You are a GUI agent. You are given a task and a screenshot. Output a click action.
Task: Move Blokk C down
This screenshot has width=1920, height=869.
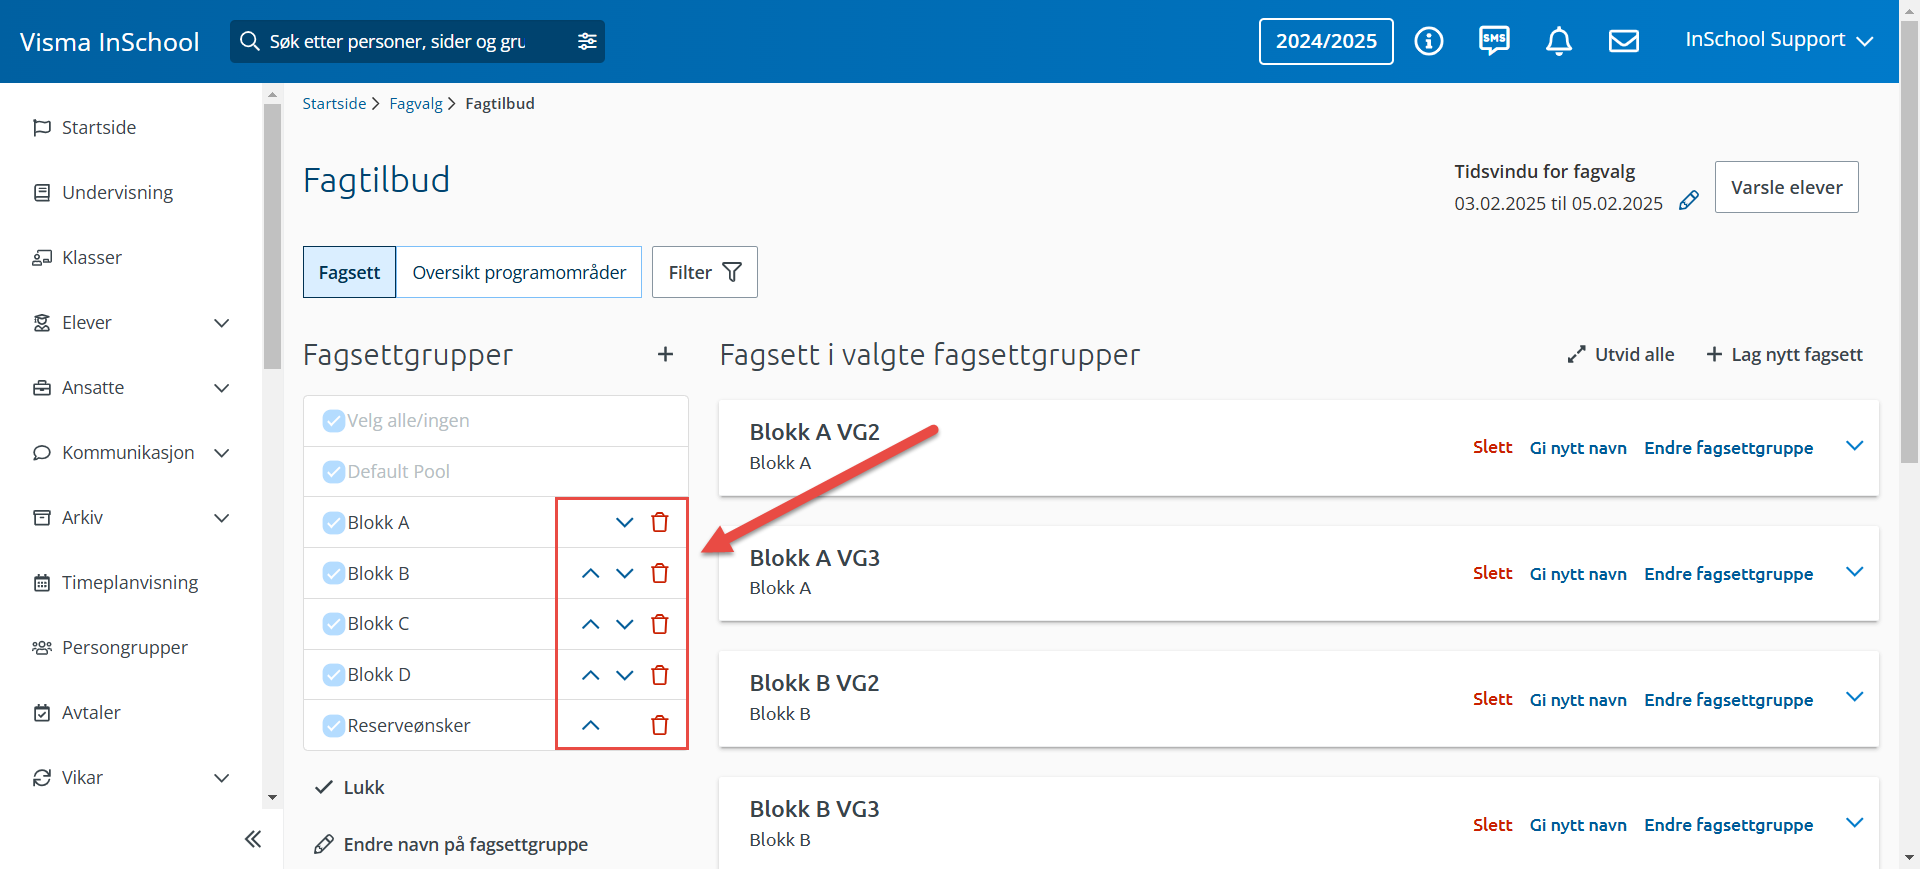(625, 624)
